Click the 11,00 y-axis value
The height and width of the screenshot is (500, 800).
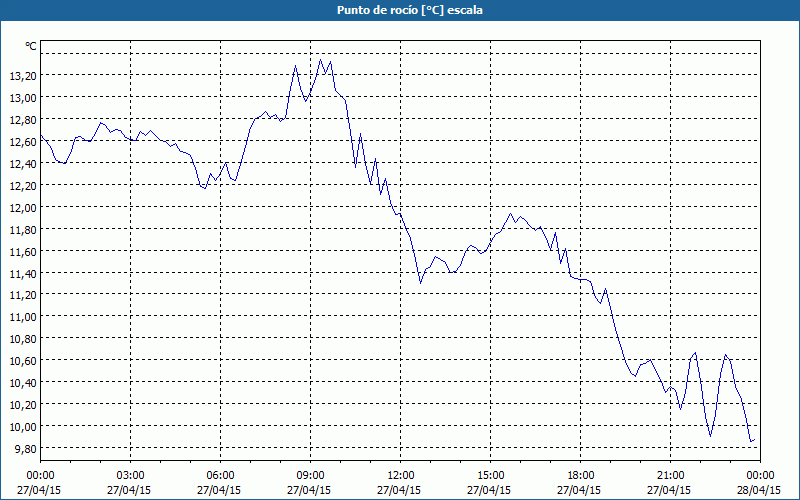[x=22, y=317]
